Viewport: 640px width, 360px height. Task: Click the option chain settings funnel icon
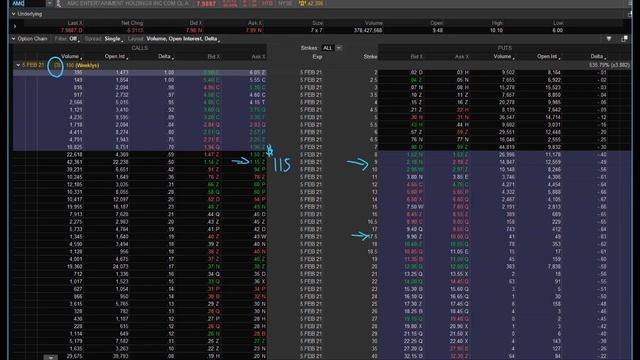pyautogui.click(x=609, y=39)
